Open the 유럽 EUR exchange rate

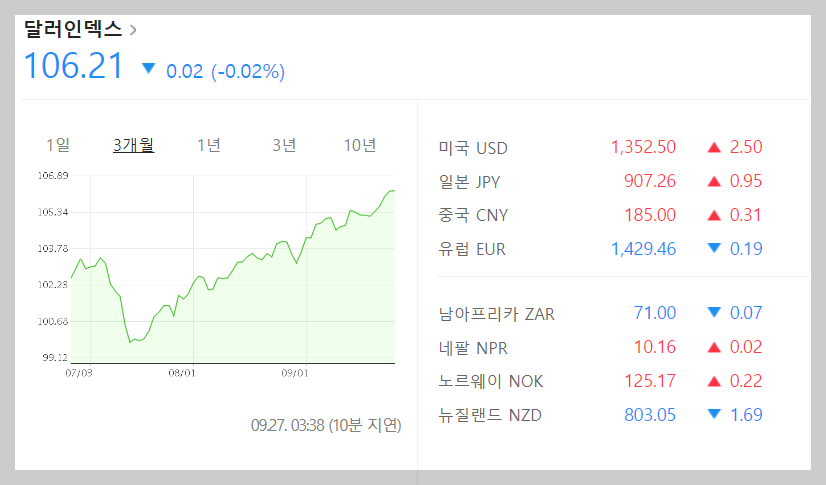coord(472,249)
